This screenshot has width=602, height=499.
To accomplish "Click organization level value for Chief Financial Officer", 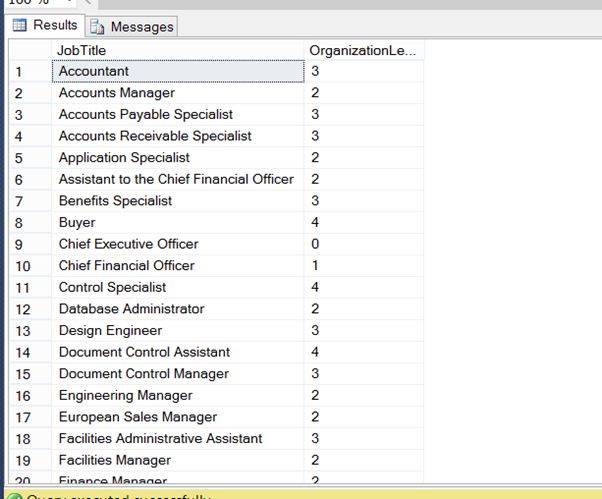I will click(x=364, y=266).
